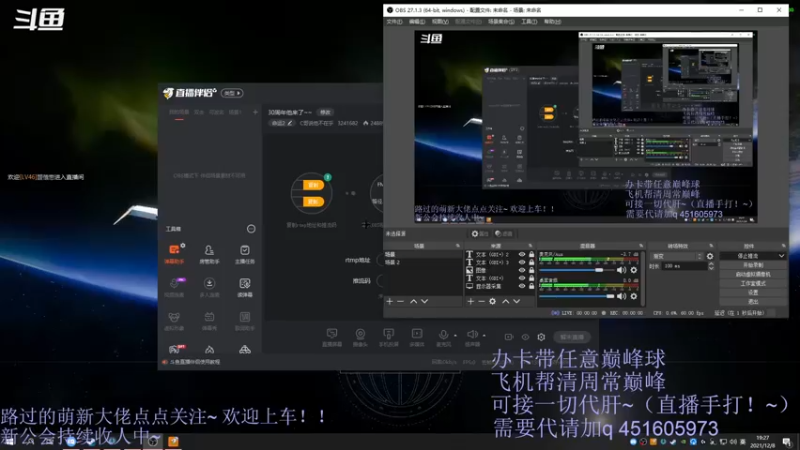Image resolution: width=800 pixels, height=450 pixels.
Task: Mute desktop audio in OBS mixer
Action: (621, 296)
